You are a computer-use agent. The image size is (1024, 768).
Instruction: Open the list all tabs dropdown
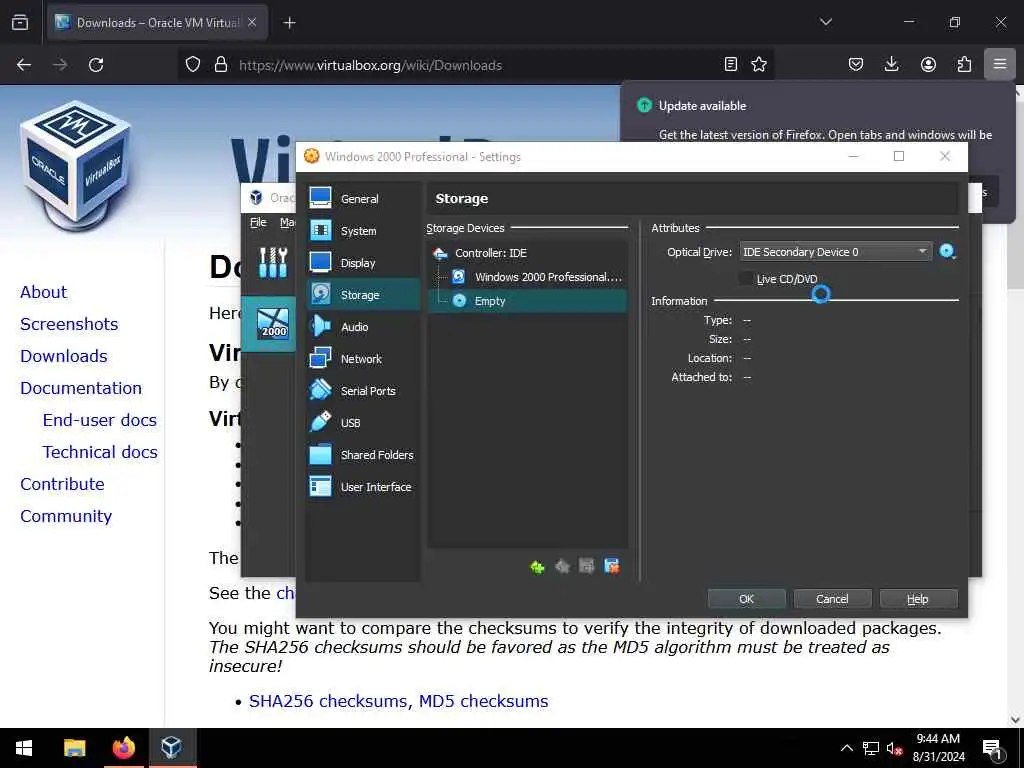[x=825, y=22]
